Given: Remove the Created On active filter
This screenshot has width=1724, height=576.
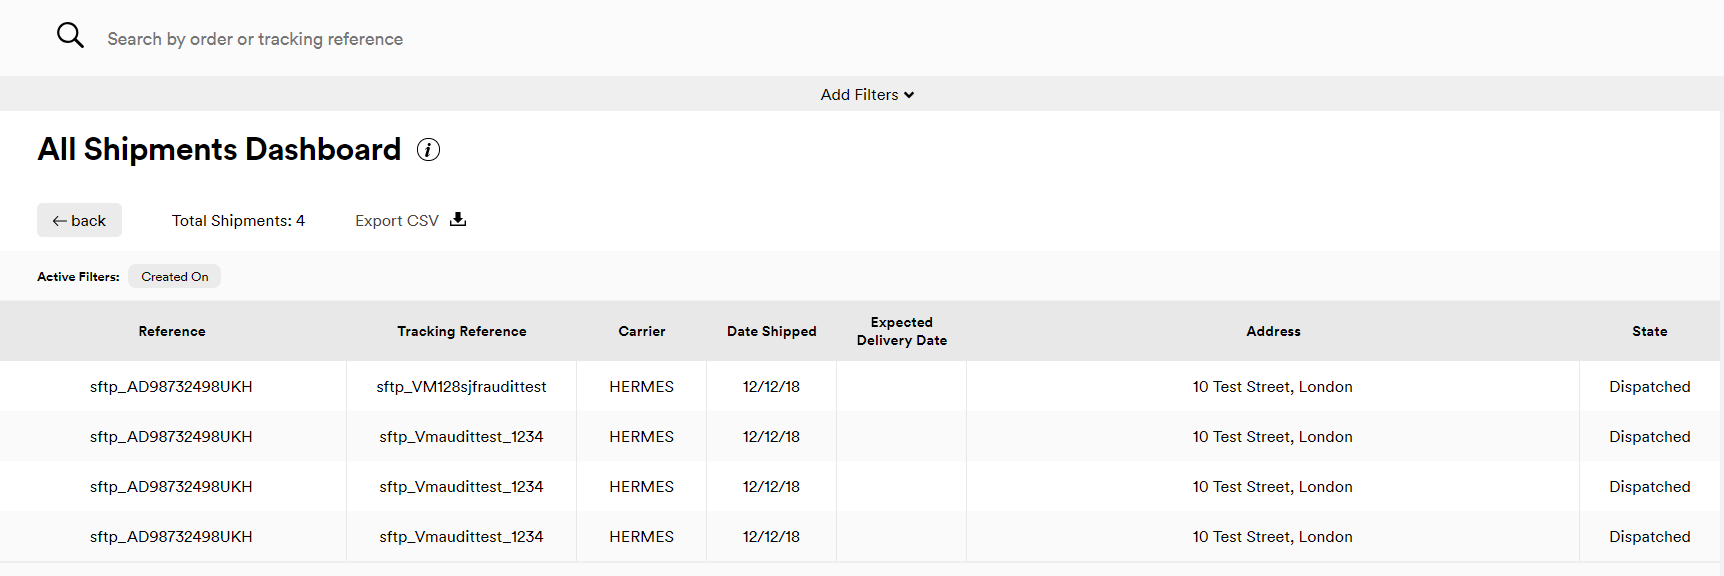Looking at the screenshot, I should pos(175,277).
